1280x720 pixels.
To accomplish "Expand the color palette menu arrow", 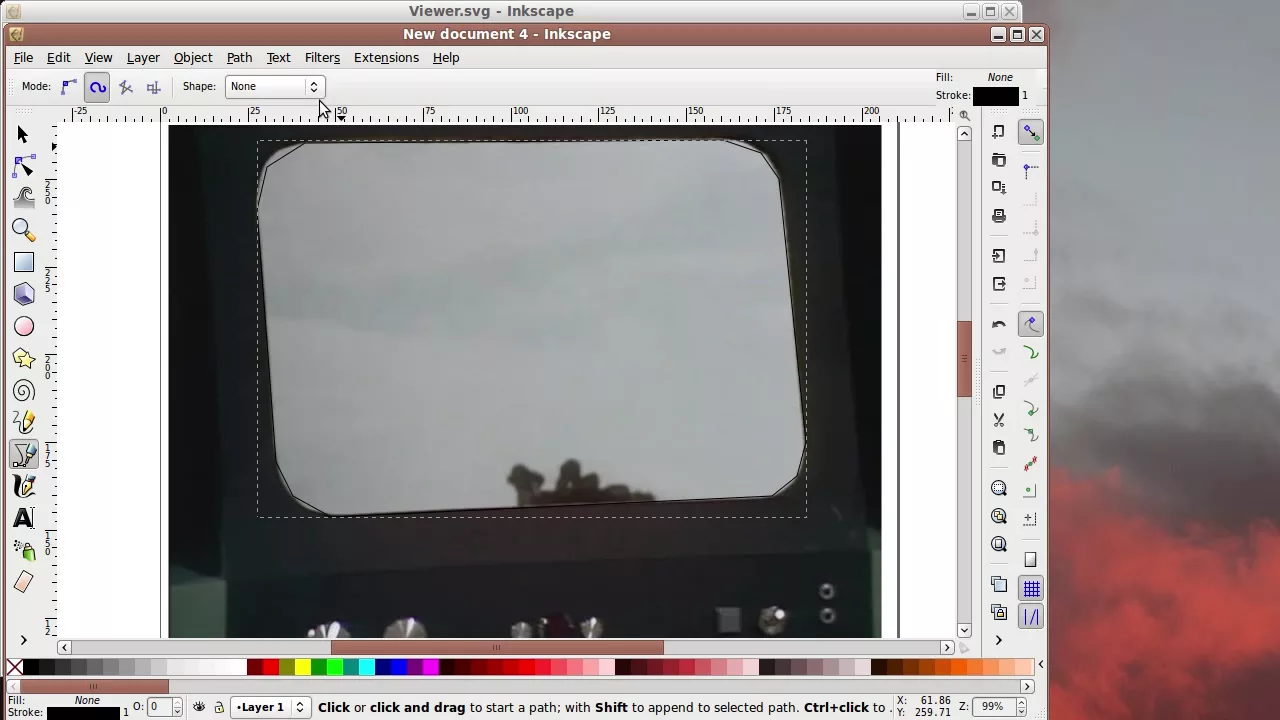I will point(1040,664).
